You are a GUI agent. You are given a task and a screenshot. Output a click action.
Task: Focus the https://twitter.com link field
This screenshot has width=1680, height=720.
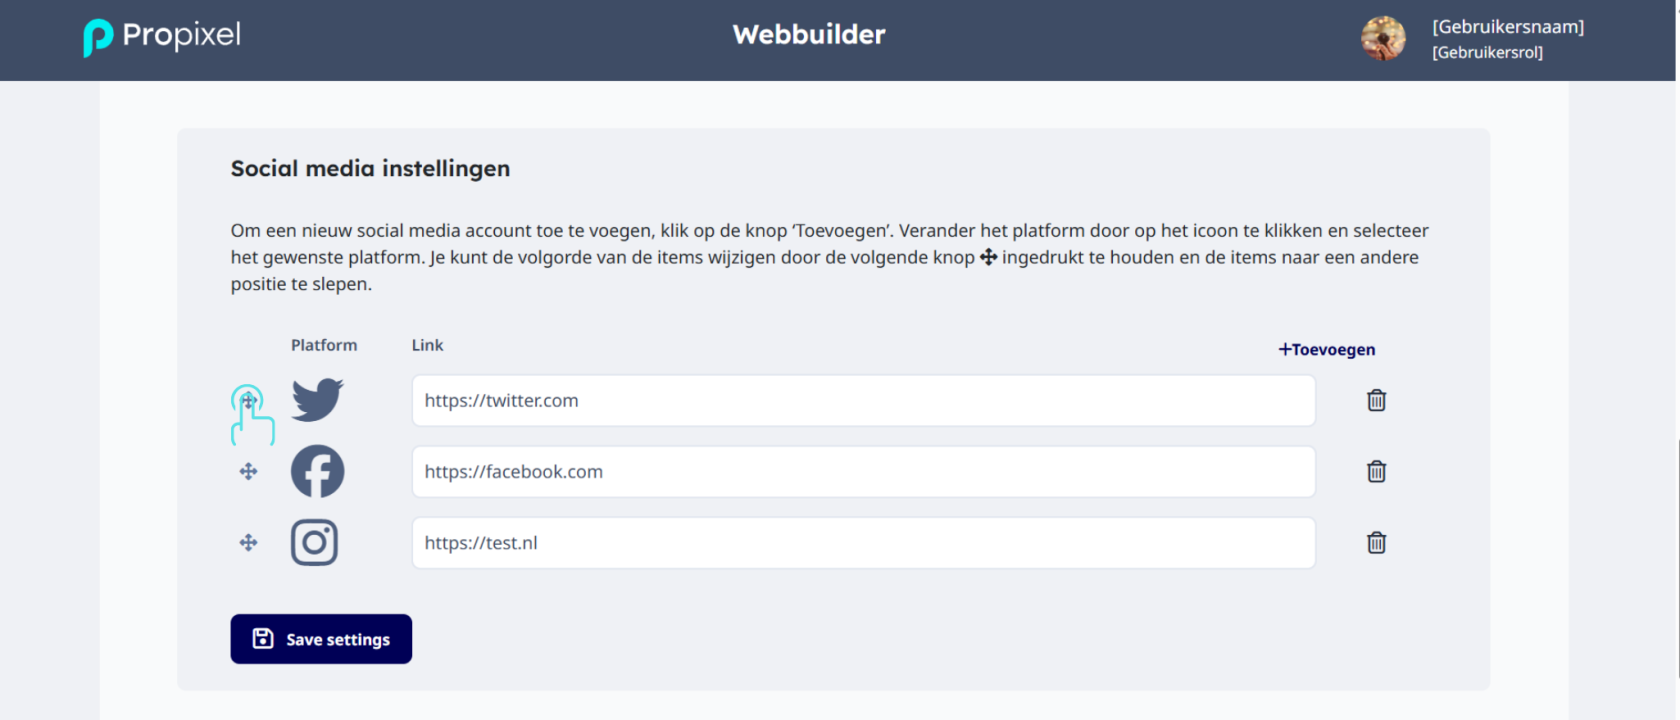tap(864, 400)
